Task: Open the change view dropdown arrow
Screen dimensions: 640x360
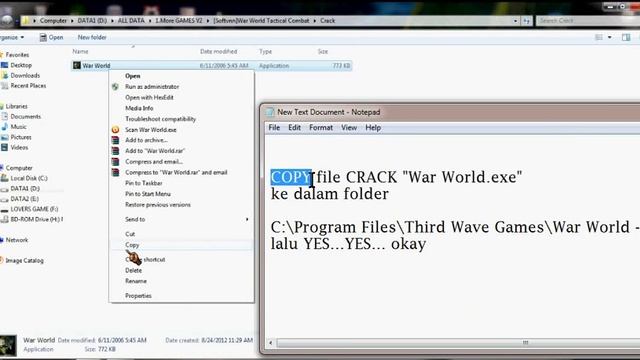Action: point(609,38)
